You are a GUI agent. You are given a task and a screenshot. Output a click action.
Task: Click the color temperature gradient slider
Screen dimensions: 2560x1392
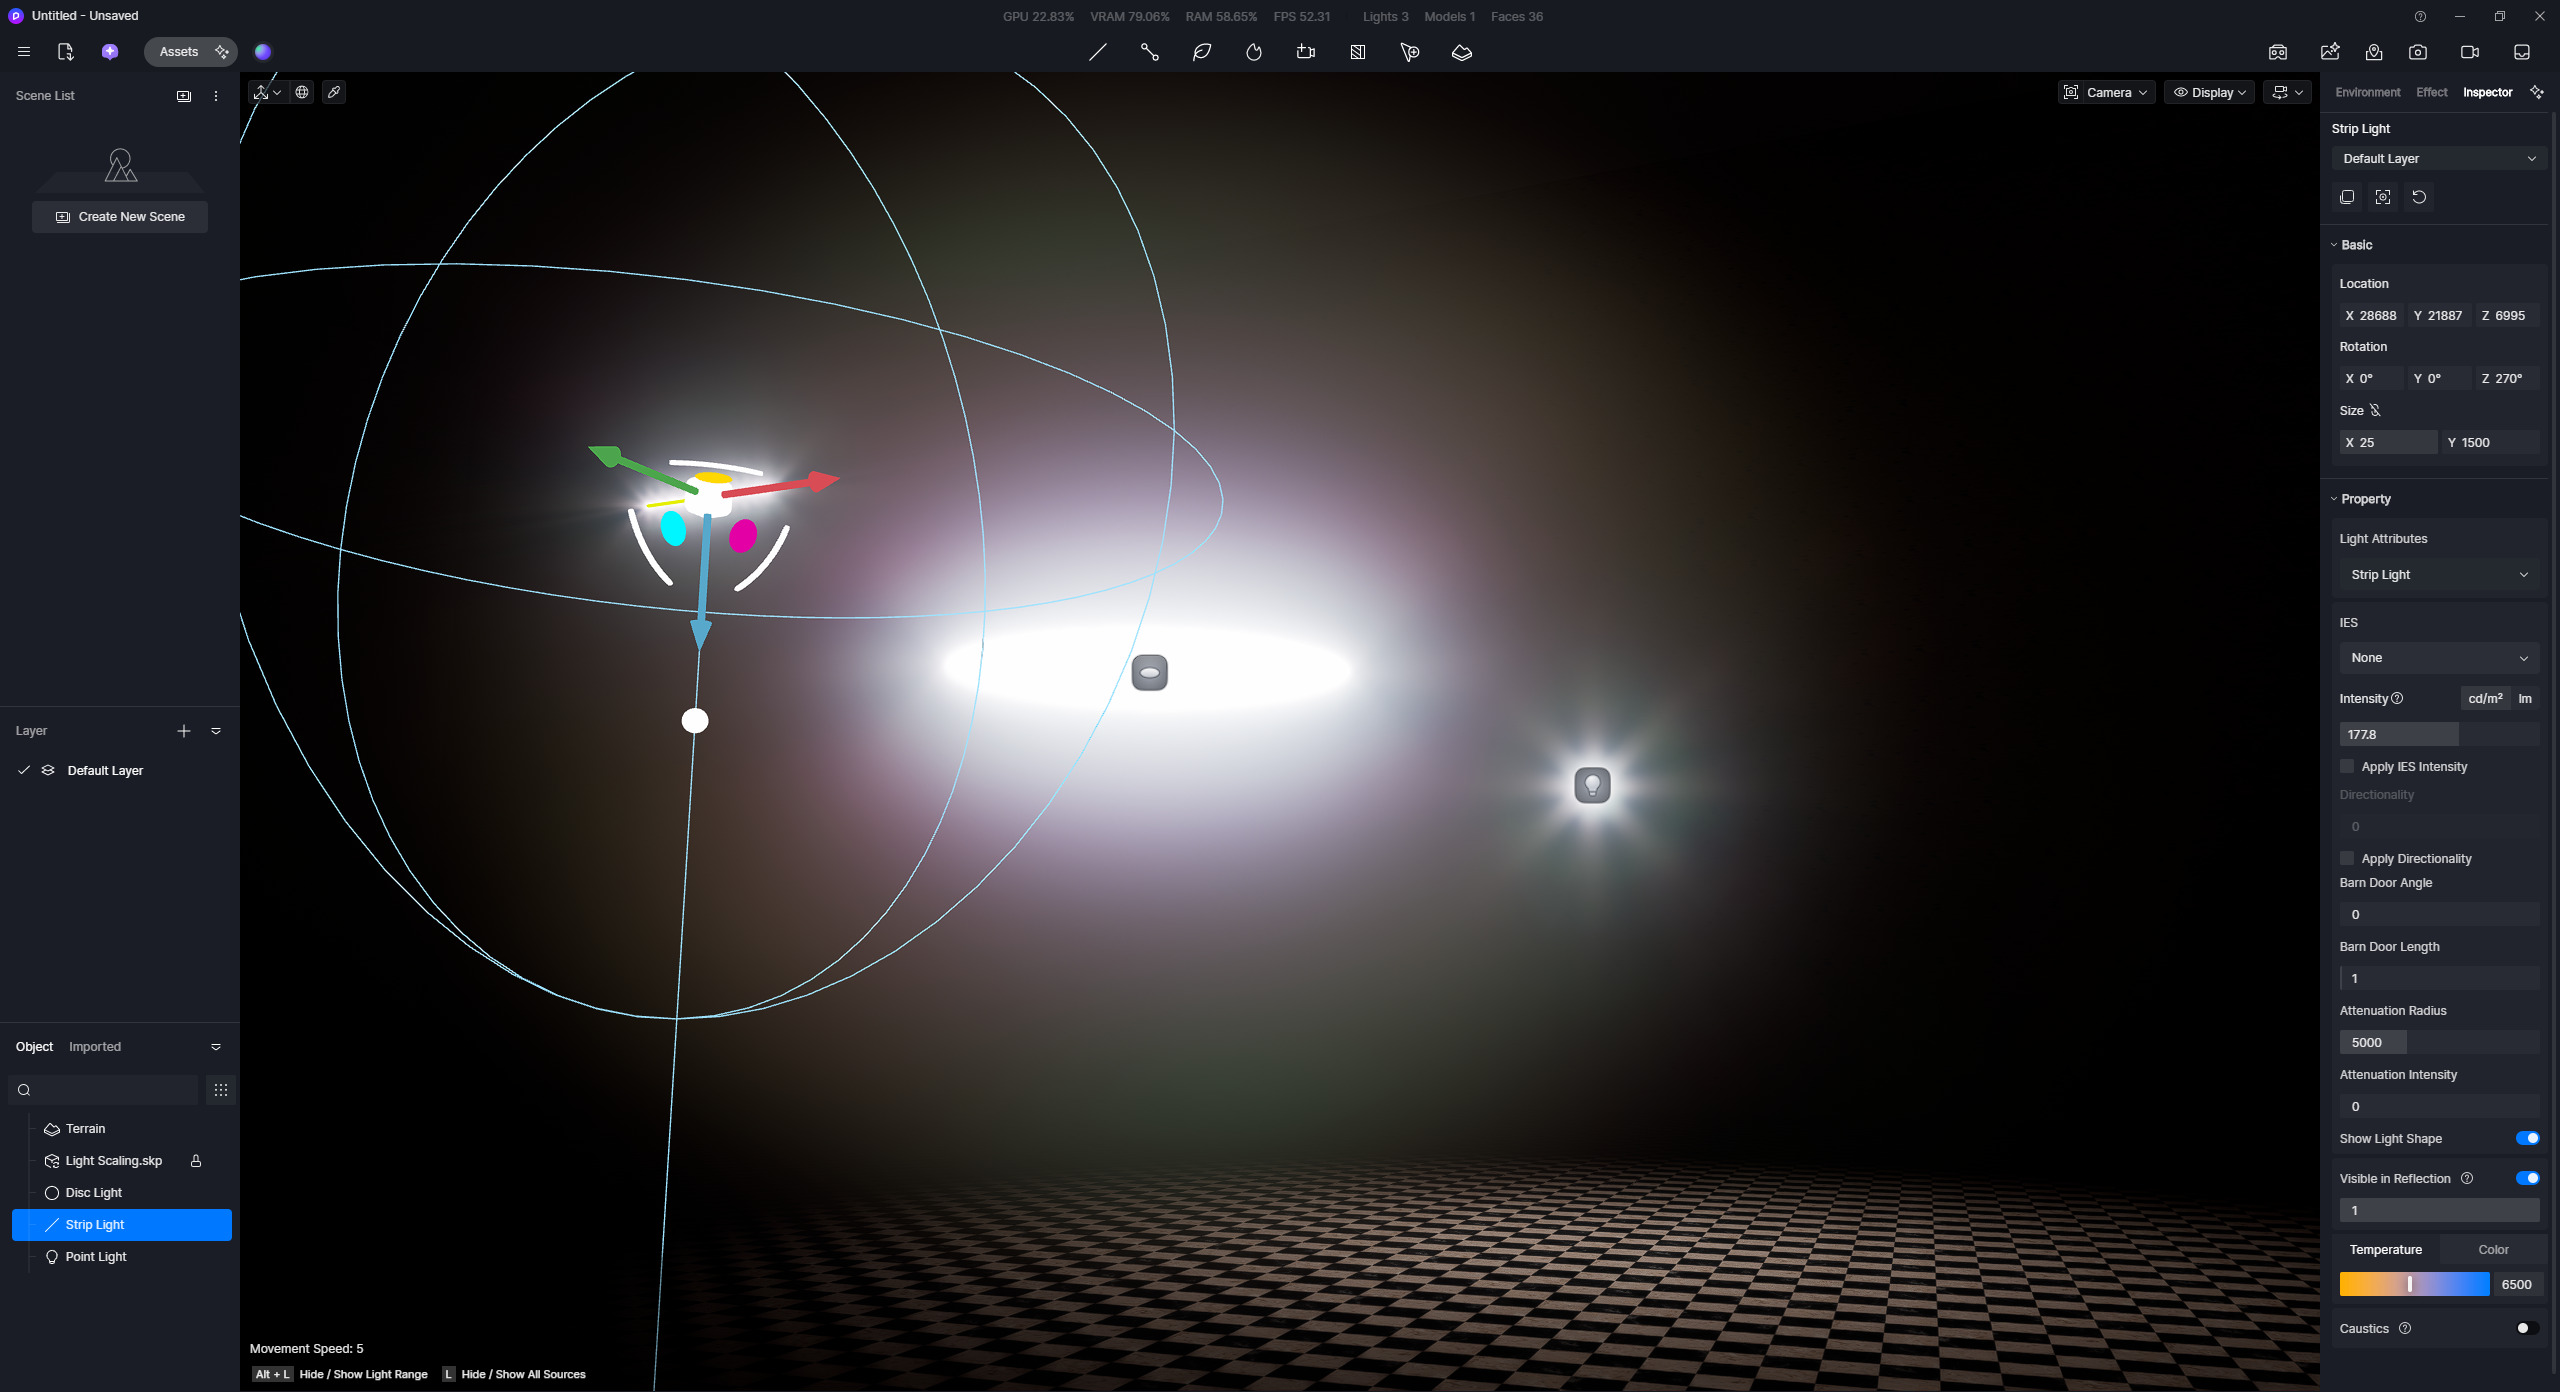point(2414,1284)
